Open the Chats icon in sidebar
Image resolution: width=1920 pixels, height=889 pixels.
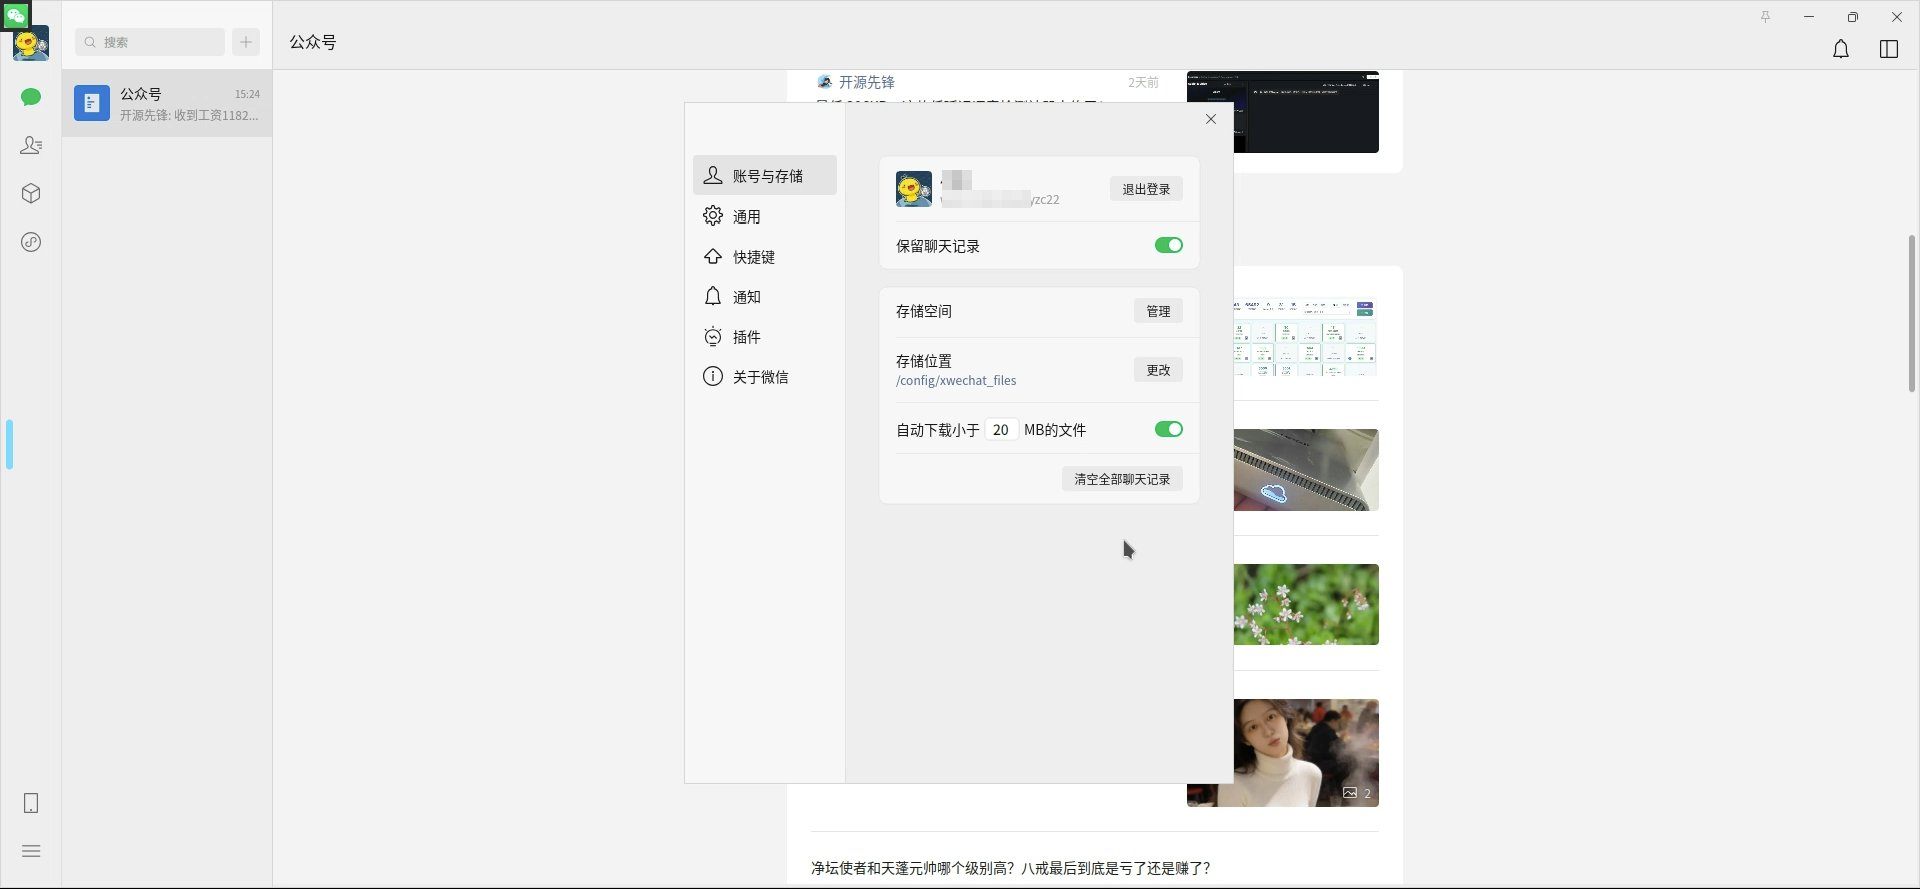click(31, 97)
